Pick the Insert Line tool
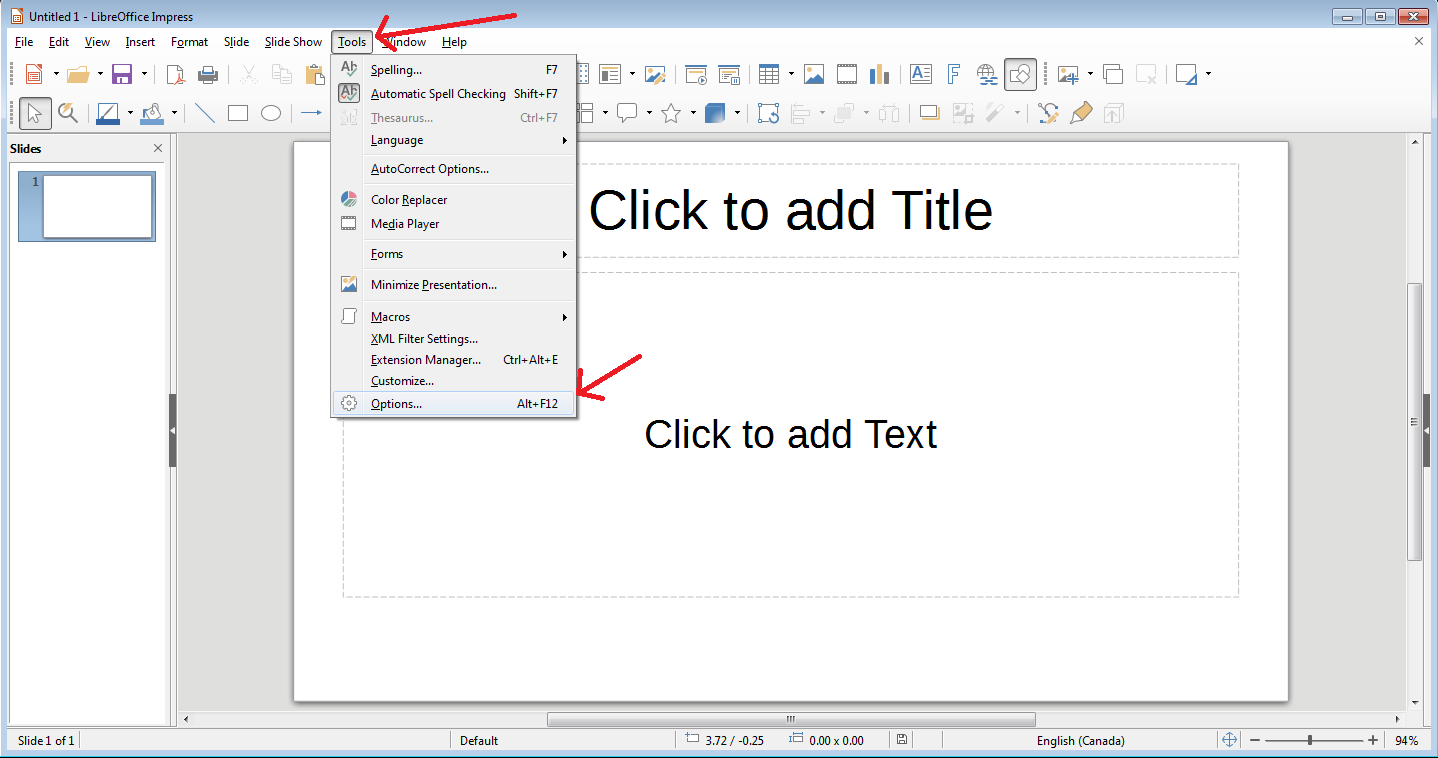Screen dimensions: 1438x758 205,113
